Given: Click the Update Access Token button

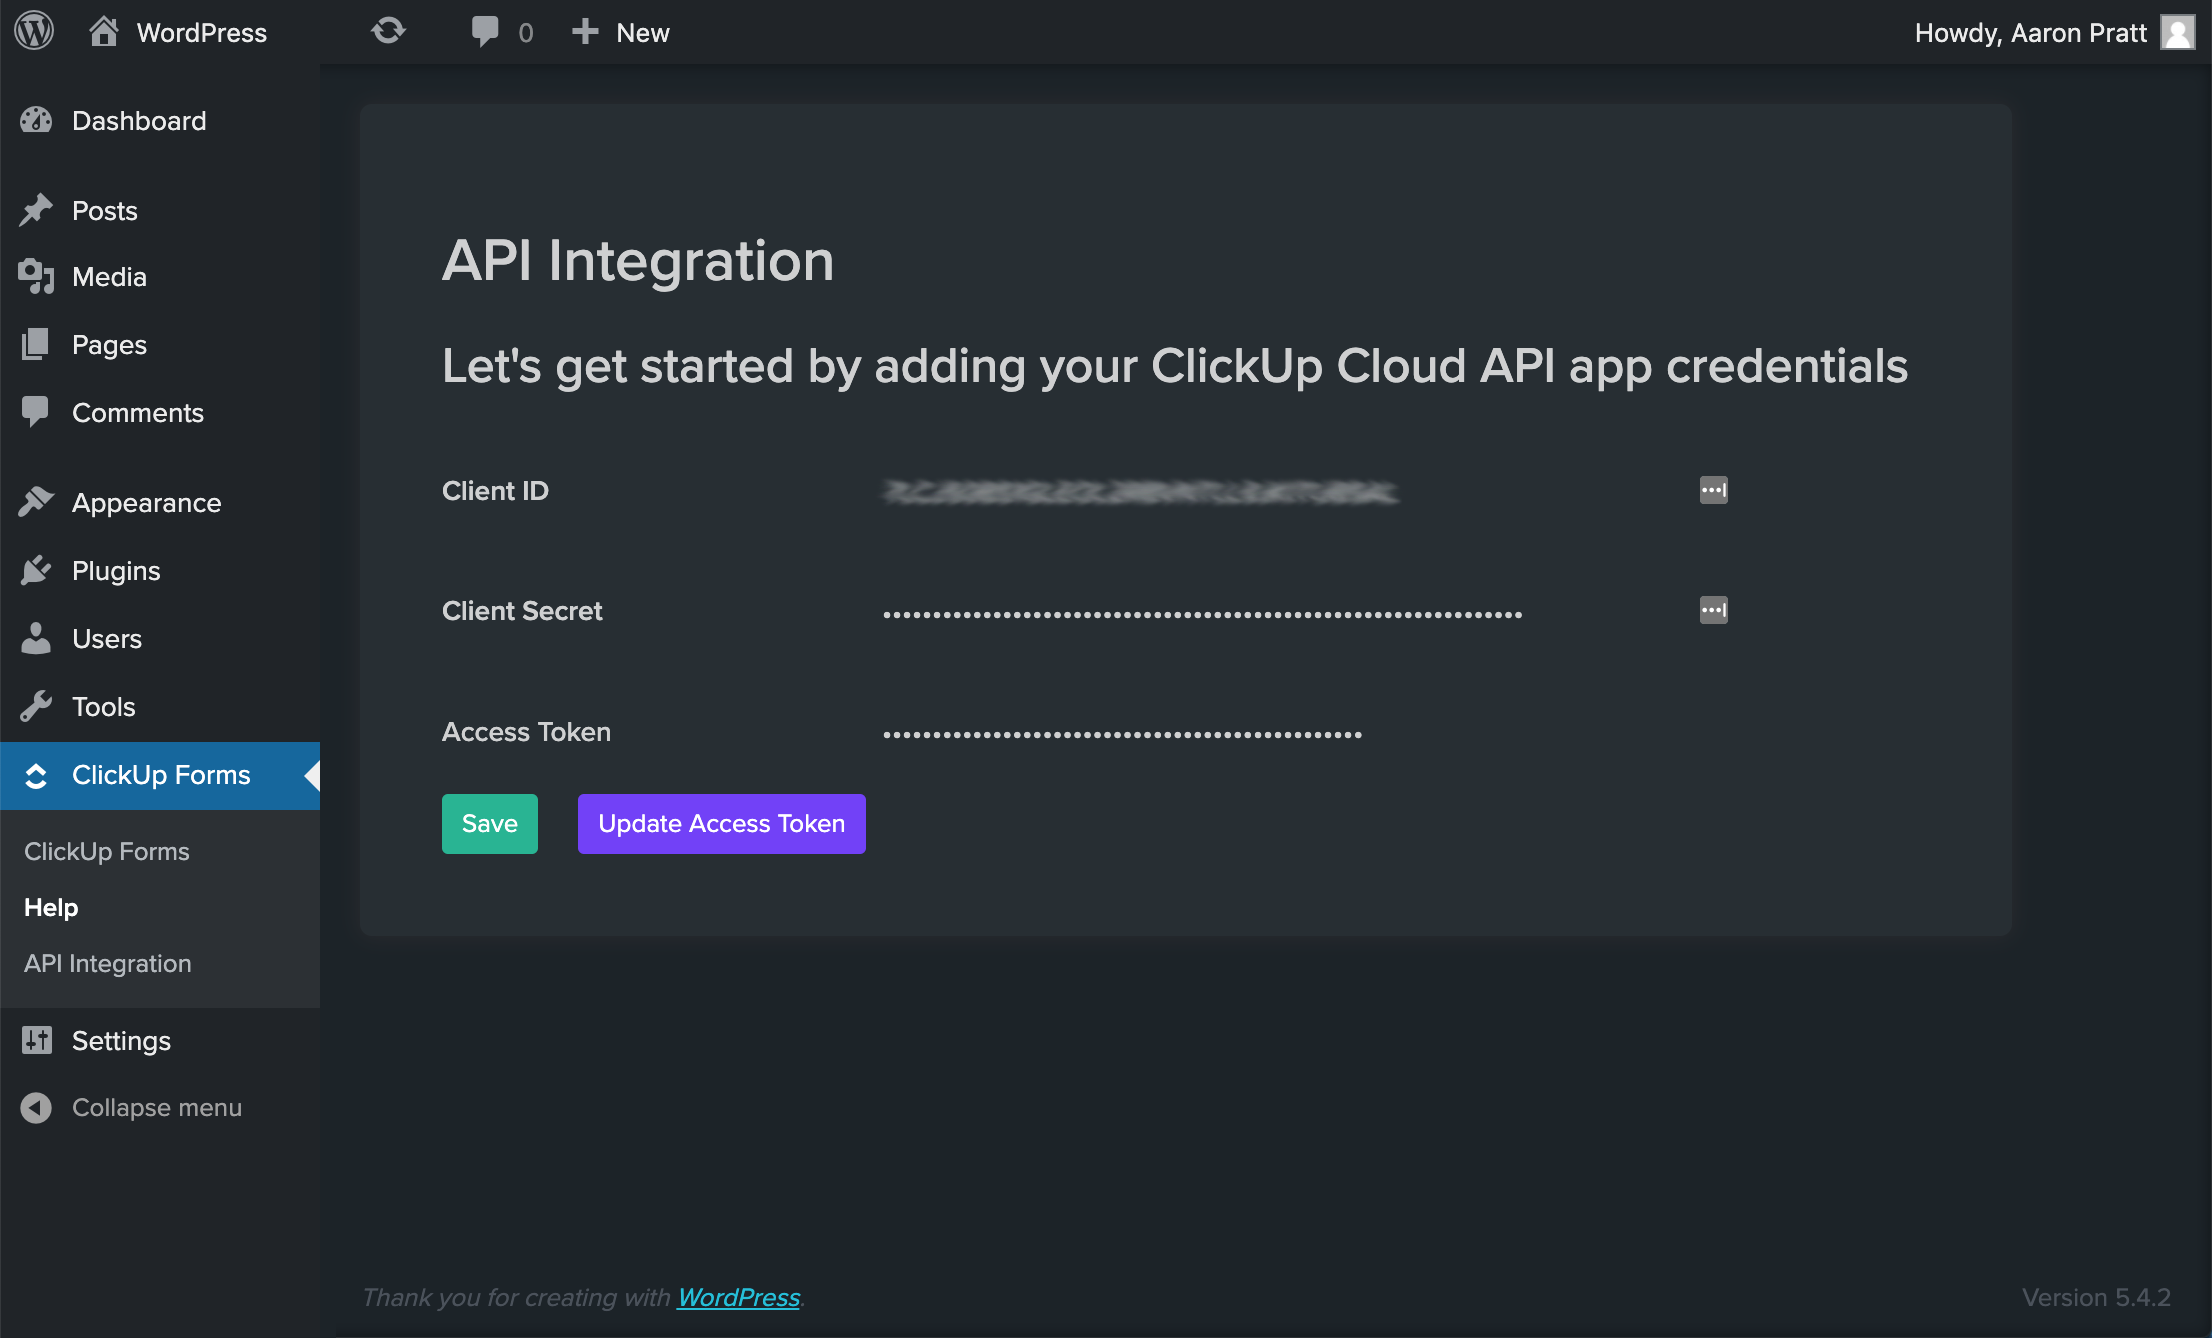Looking at the screenshot, I should point(722,824).
